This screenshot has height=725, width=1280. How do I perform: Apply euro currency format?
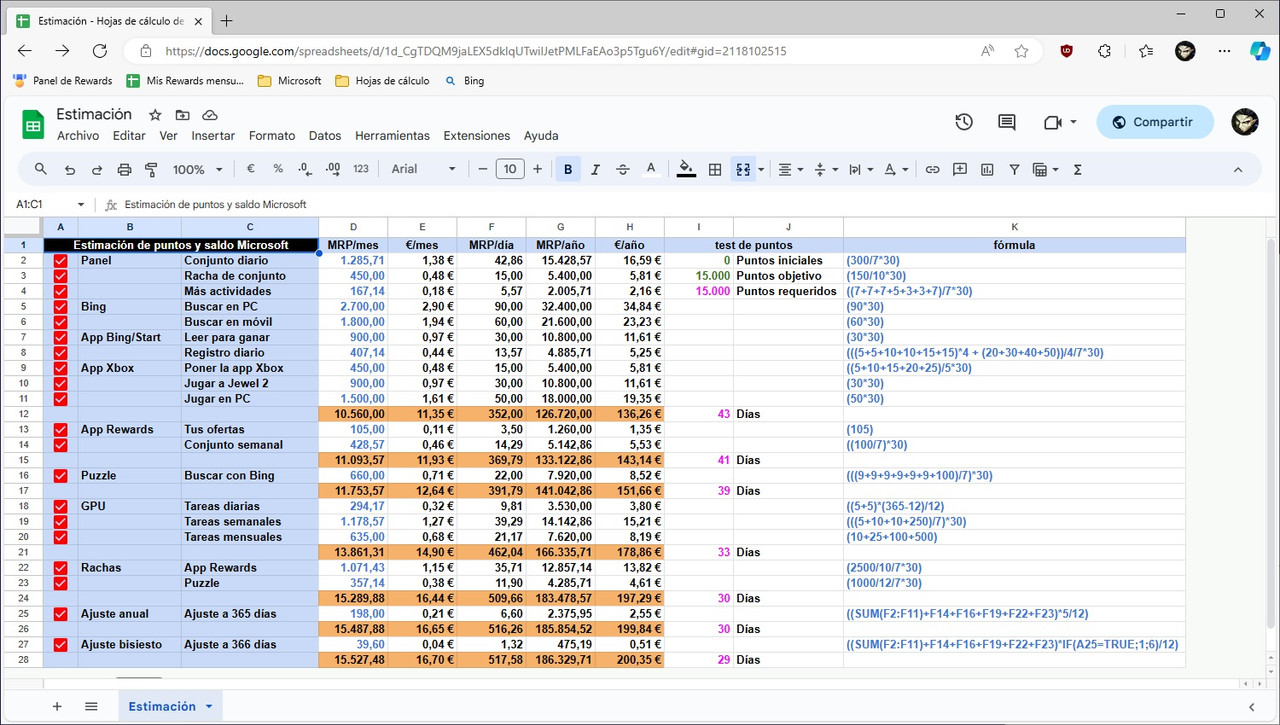point(250,169)
